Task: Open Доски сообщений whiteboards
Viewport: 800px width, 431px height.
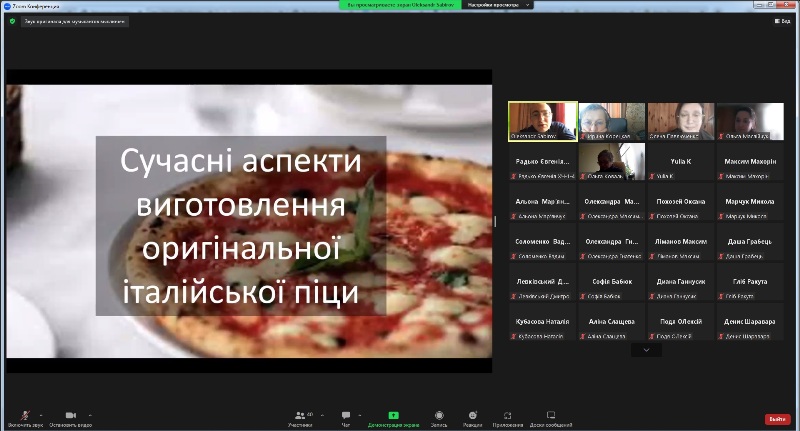Action: pos(551,417)
